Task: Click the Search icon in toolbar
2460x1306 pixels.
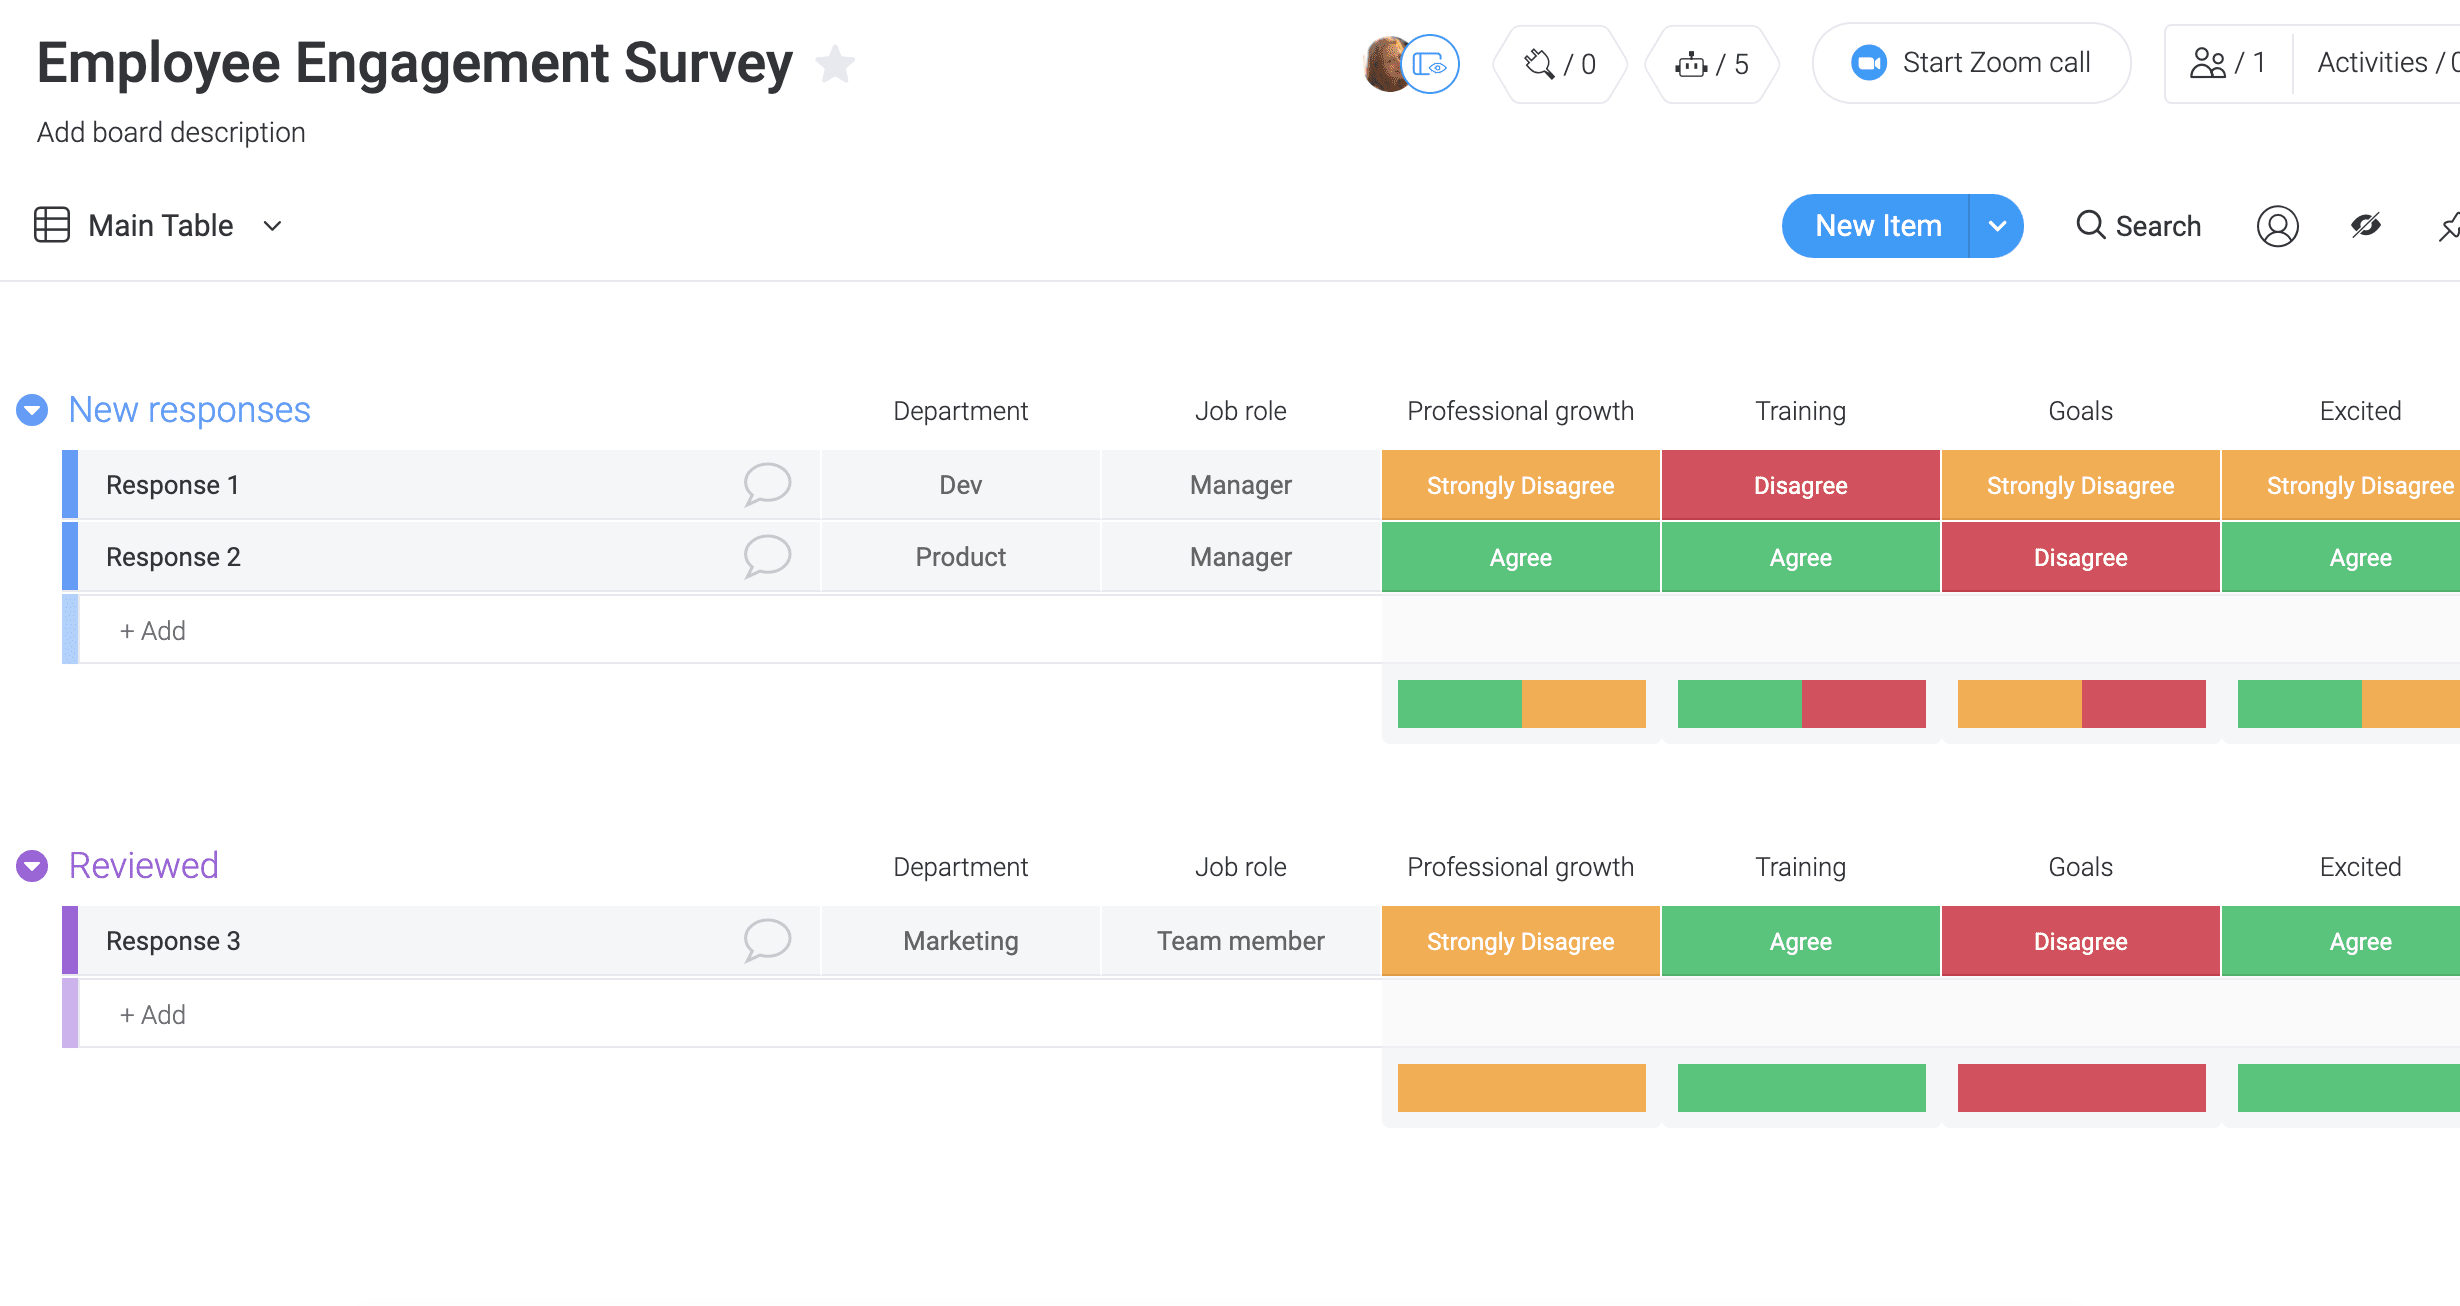Action: (2091, 226)
